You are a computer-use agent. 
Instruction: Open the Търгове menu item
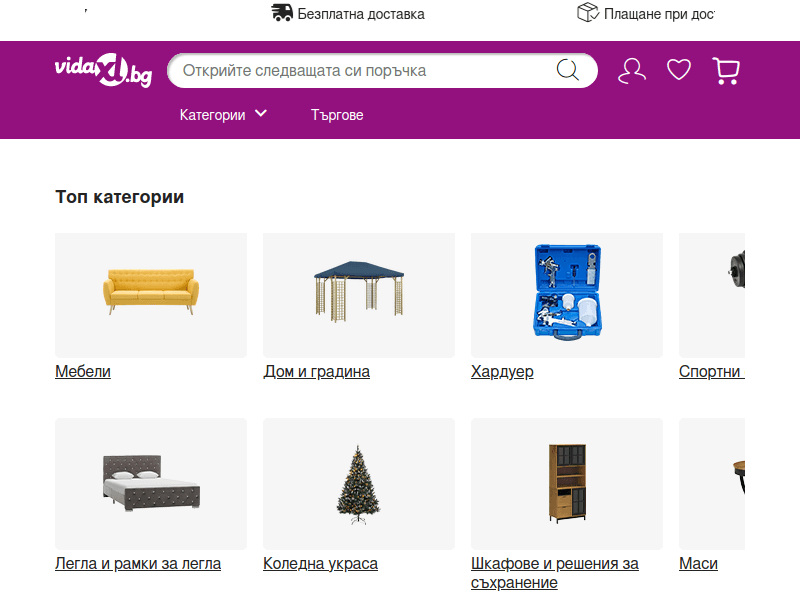point(337,115)
